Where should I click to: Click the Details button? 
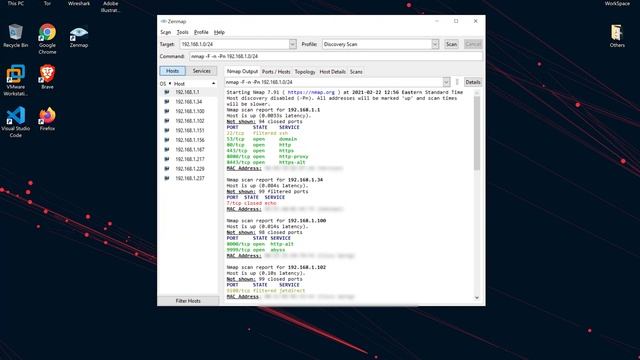tap(473, 82)
